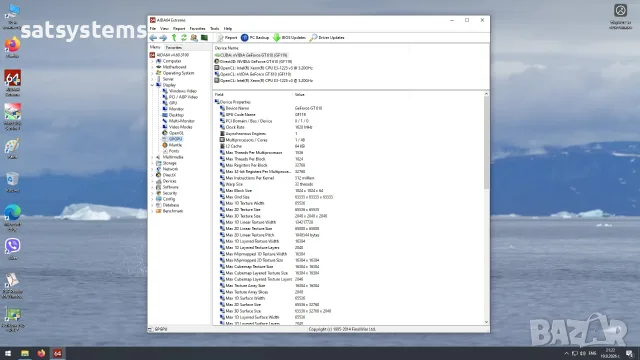This screenshot has width=640, height=360.
Task: Start PC Backup from the toolbar
Action: tap(255, 38)
